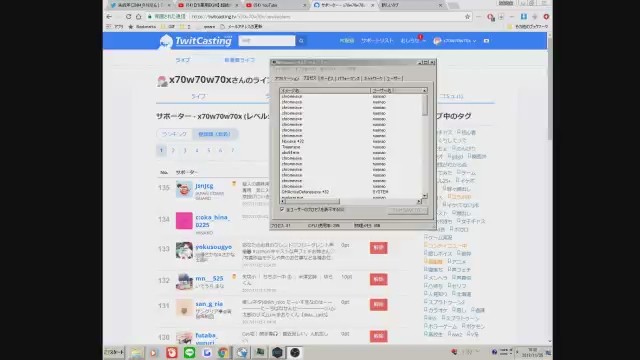
Task: Go to page 2 of supporters list
Action: tap(173, 150)
